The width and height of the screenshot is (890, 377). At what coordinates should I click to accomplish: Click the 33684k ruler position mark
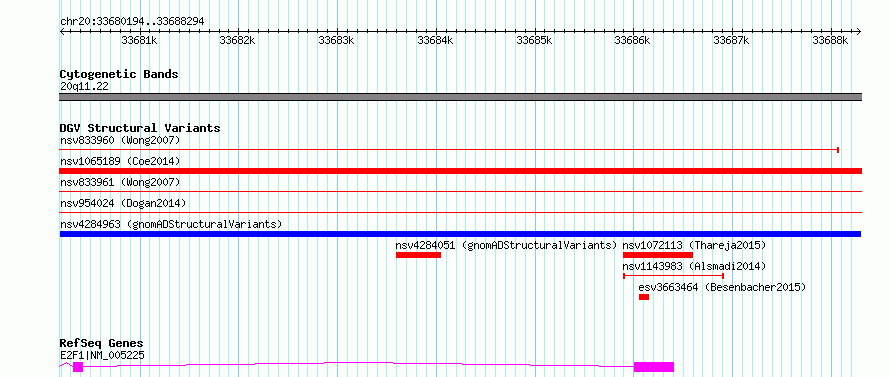click(x=435, y=40)
